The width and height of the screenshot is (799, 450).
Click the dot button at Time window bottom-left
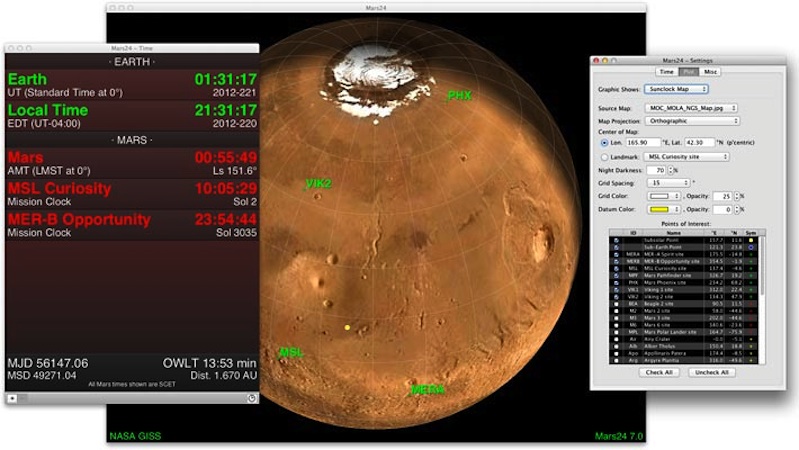coord(12,398)
